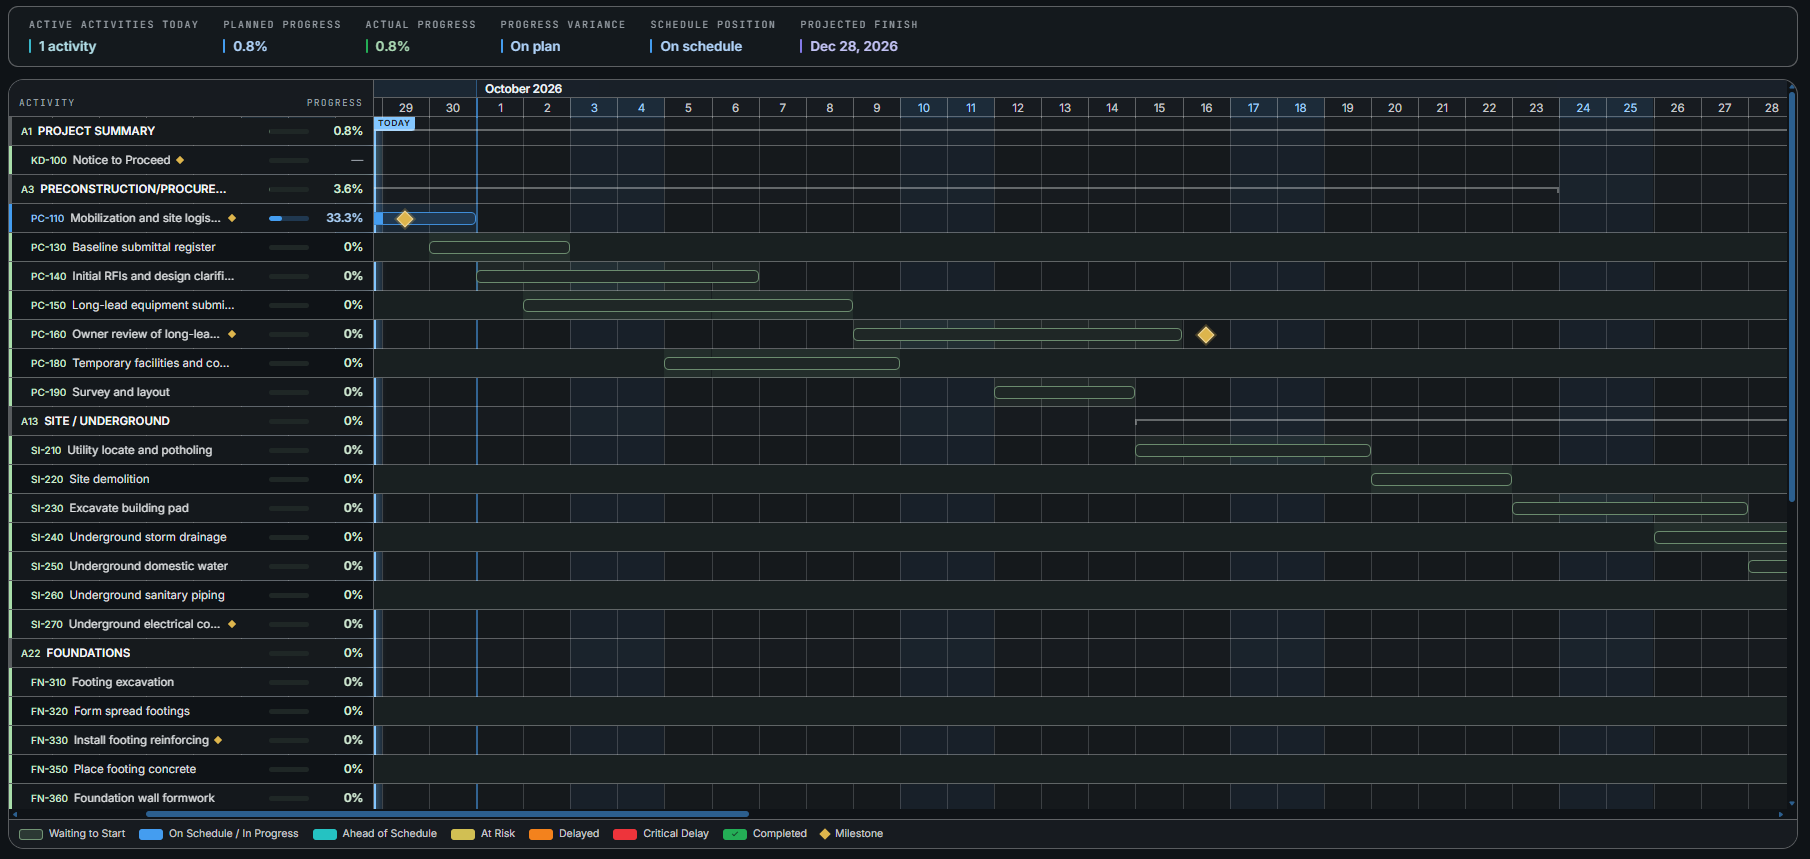
Task: Click the PROGRESS column header
Action: pyautogui.click(x=335, y=103)
